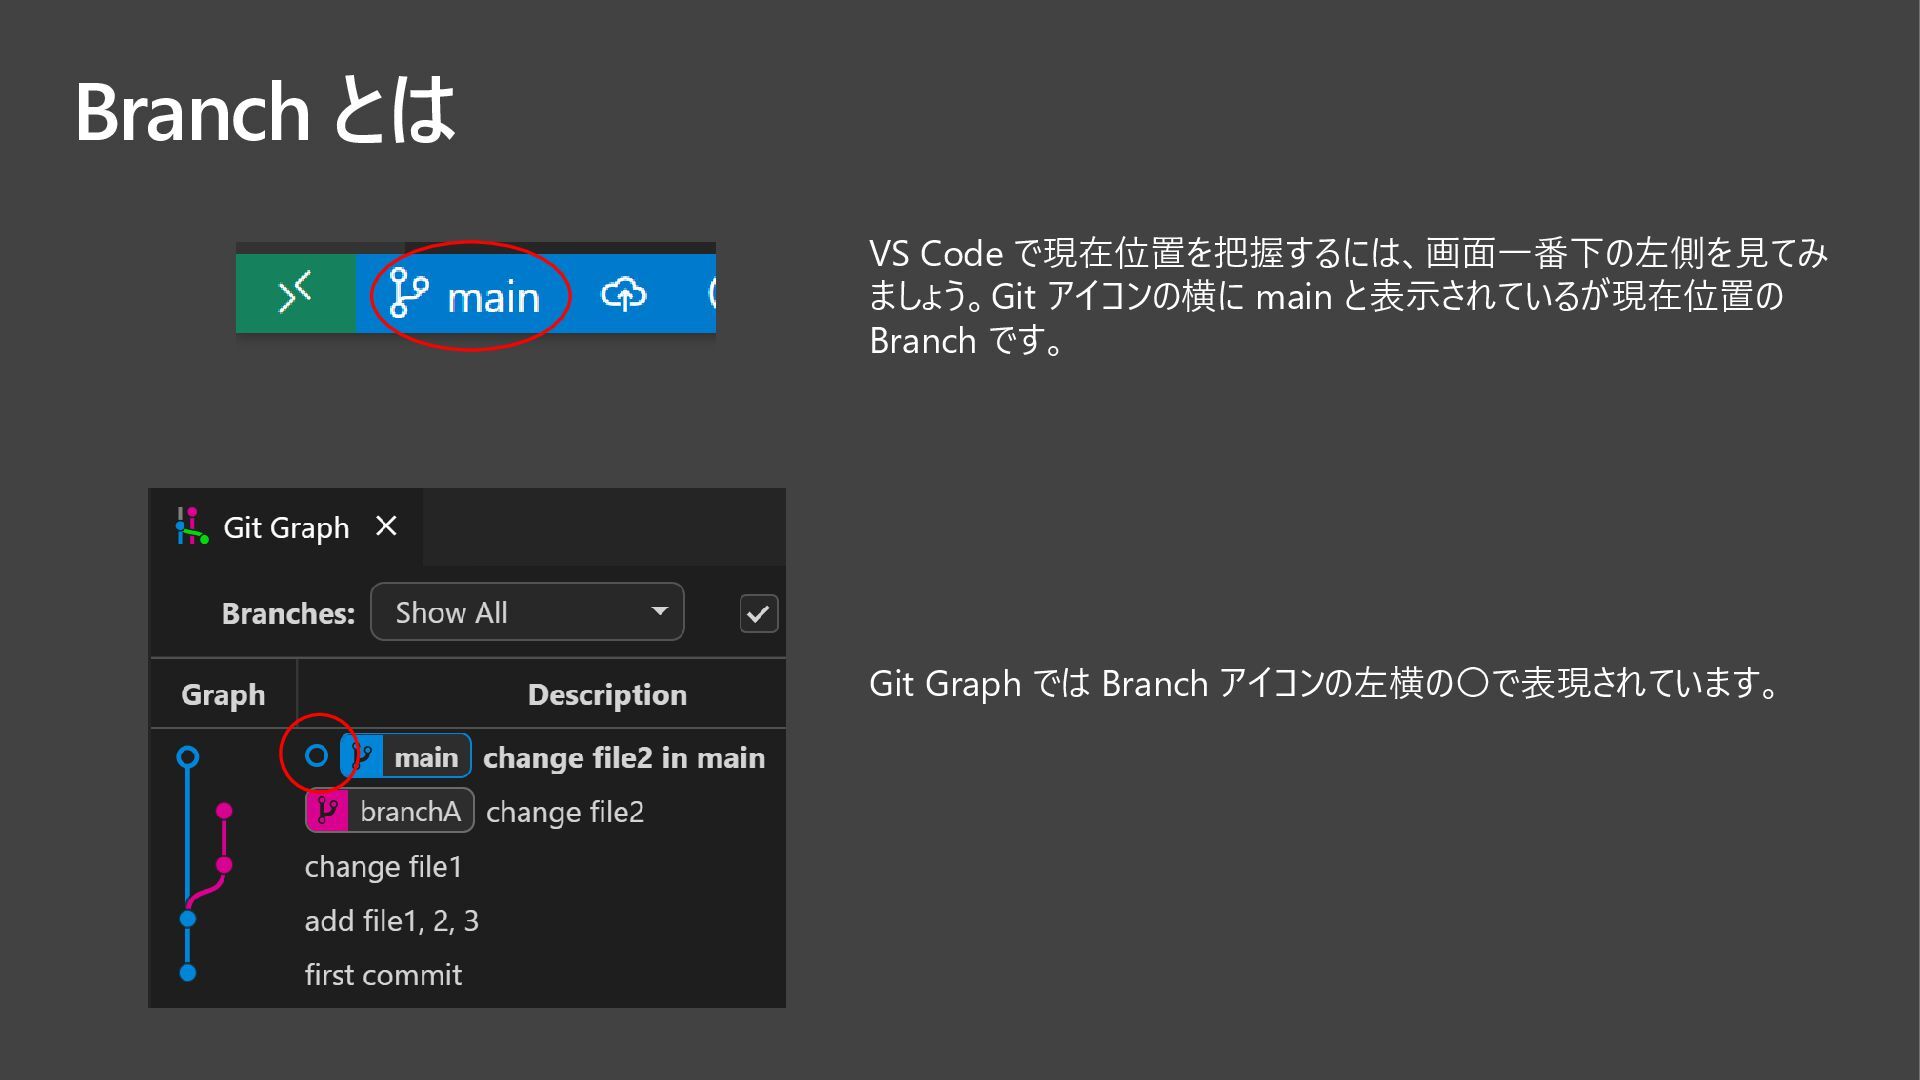Click the blue branch icon on main label
Viewport: 1920px width, 1080px height.
(x=361, y=756)
